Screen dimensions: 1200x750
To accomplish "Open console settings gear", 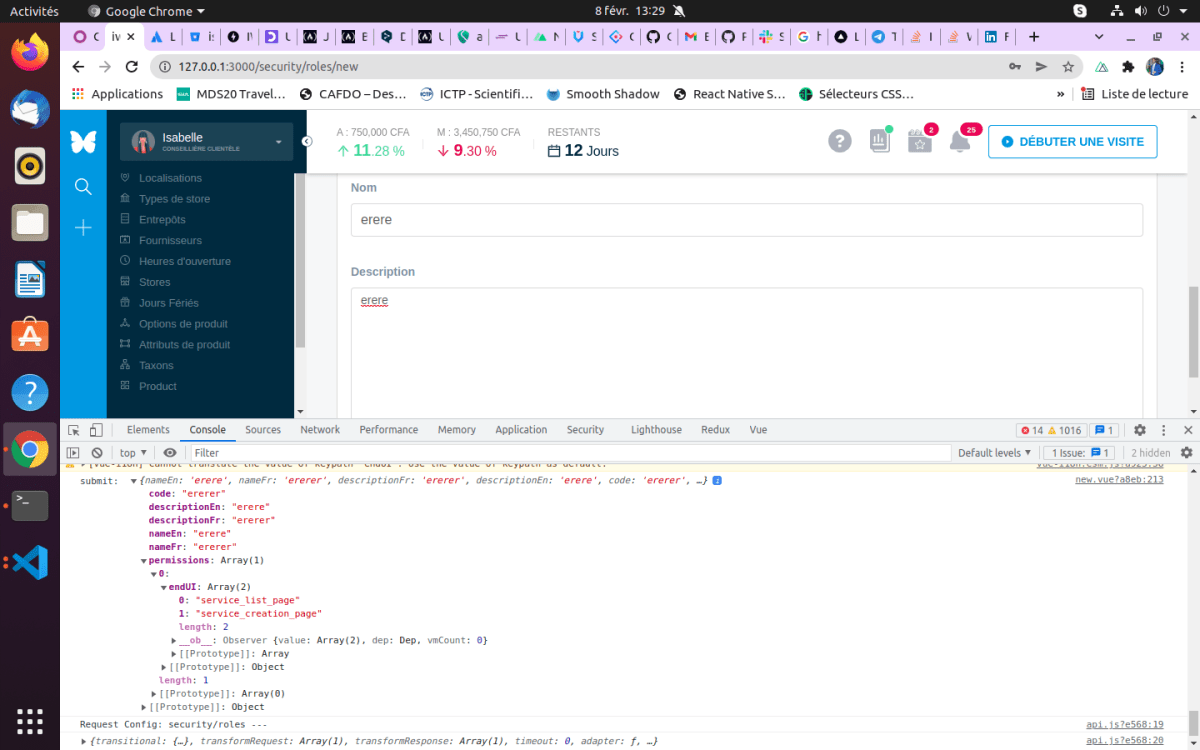I will click(x=1187, y=453).
